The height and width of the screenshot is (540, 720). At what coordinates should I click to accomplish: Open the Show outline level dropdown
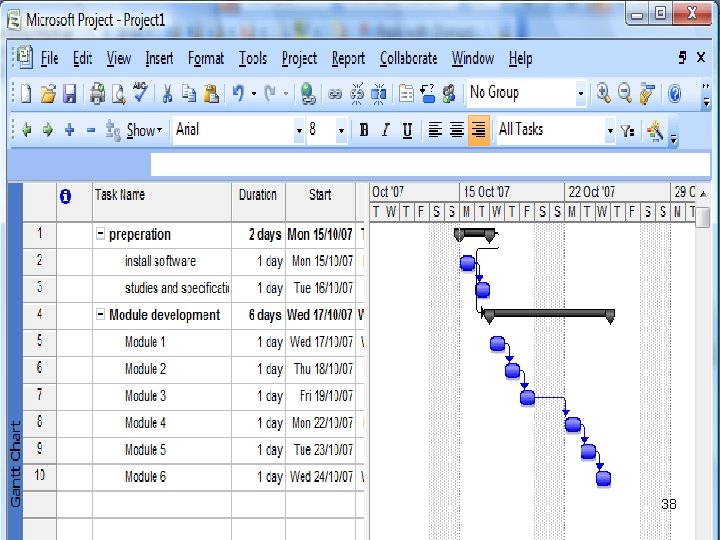(144, 130)
